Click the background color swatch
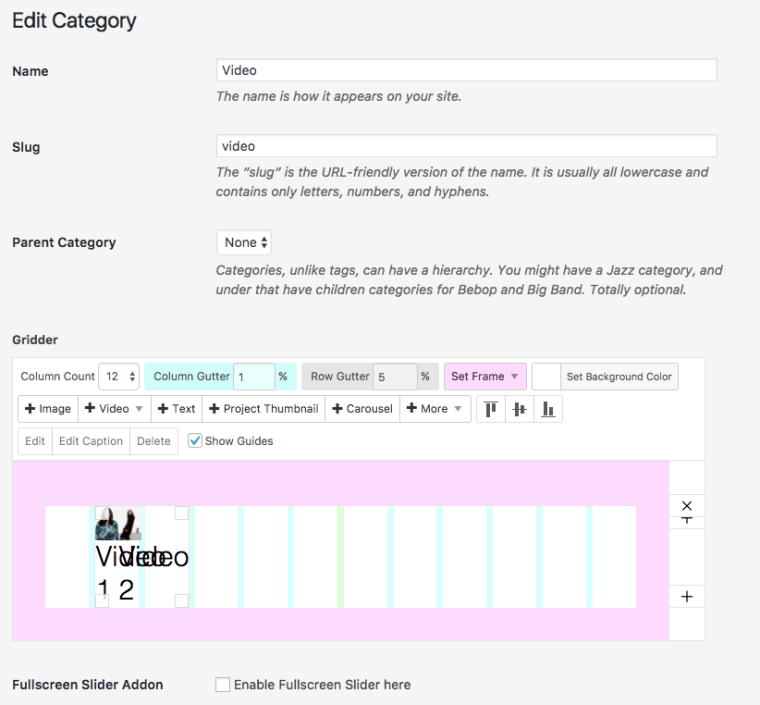This screenshot has width=760, height=705. pyautogui.click(x=546, y=377)
